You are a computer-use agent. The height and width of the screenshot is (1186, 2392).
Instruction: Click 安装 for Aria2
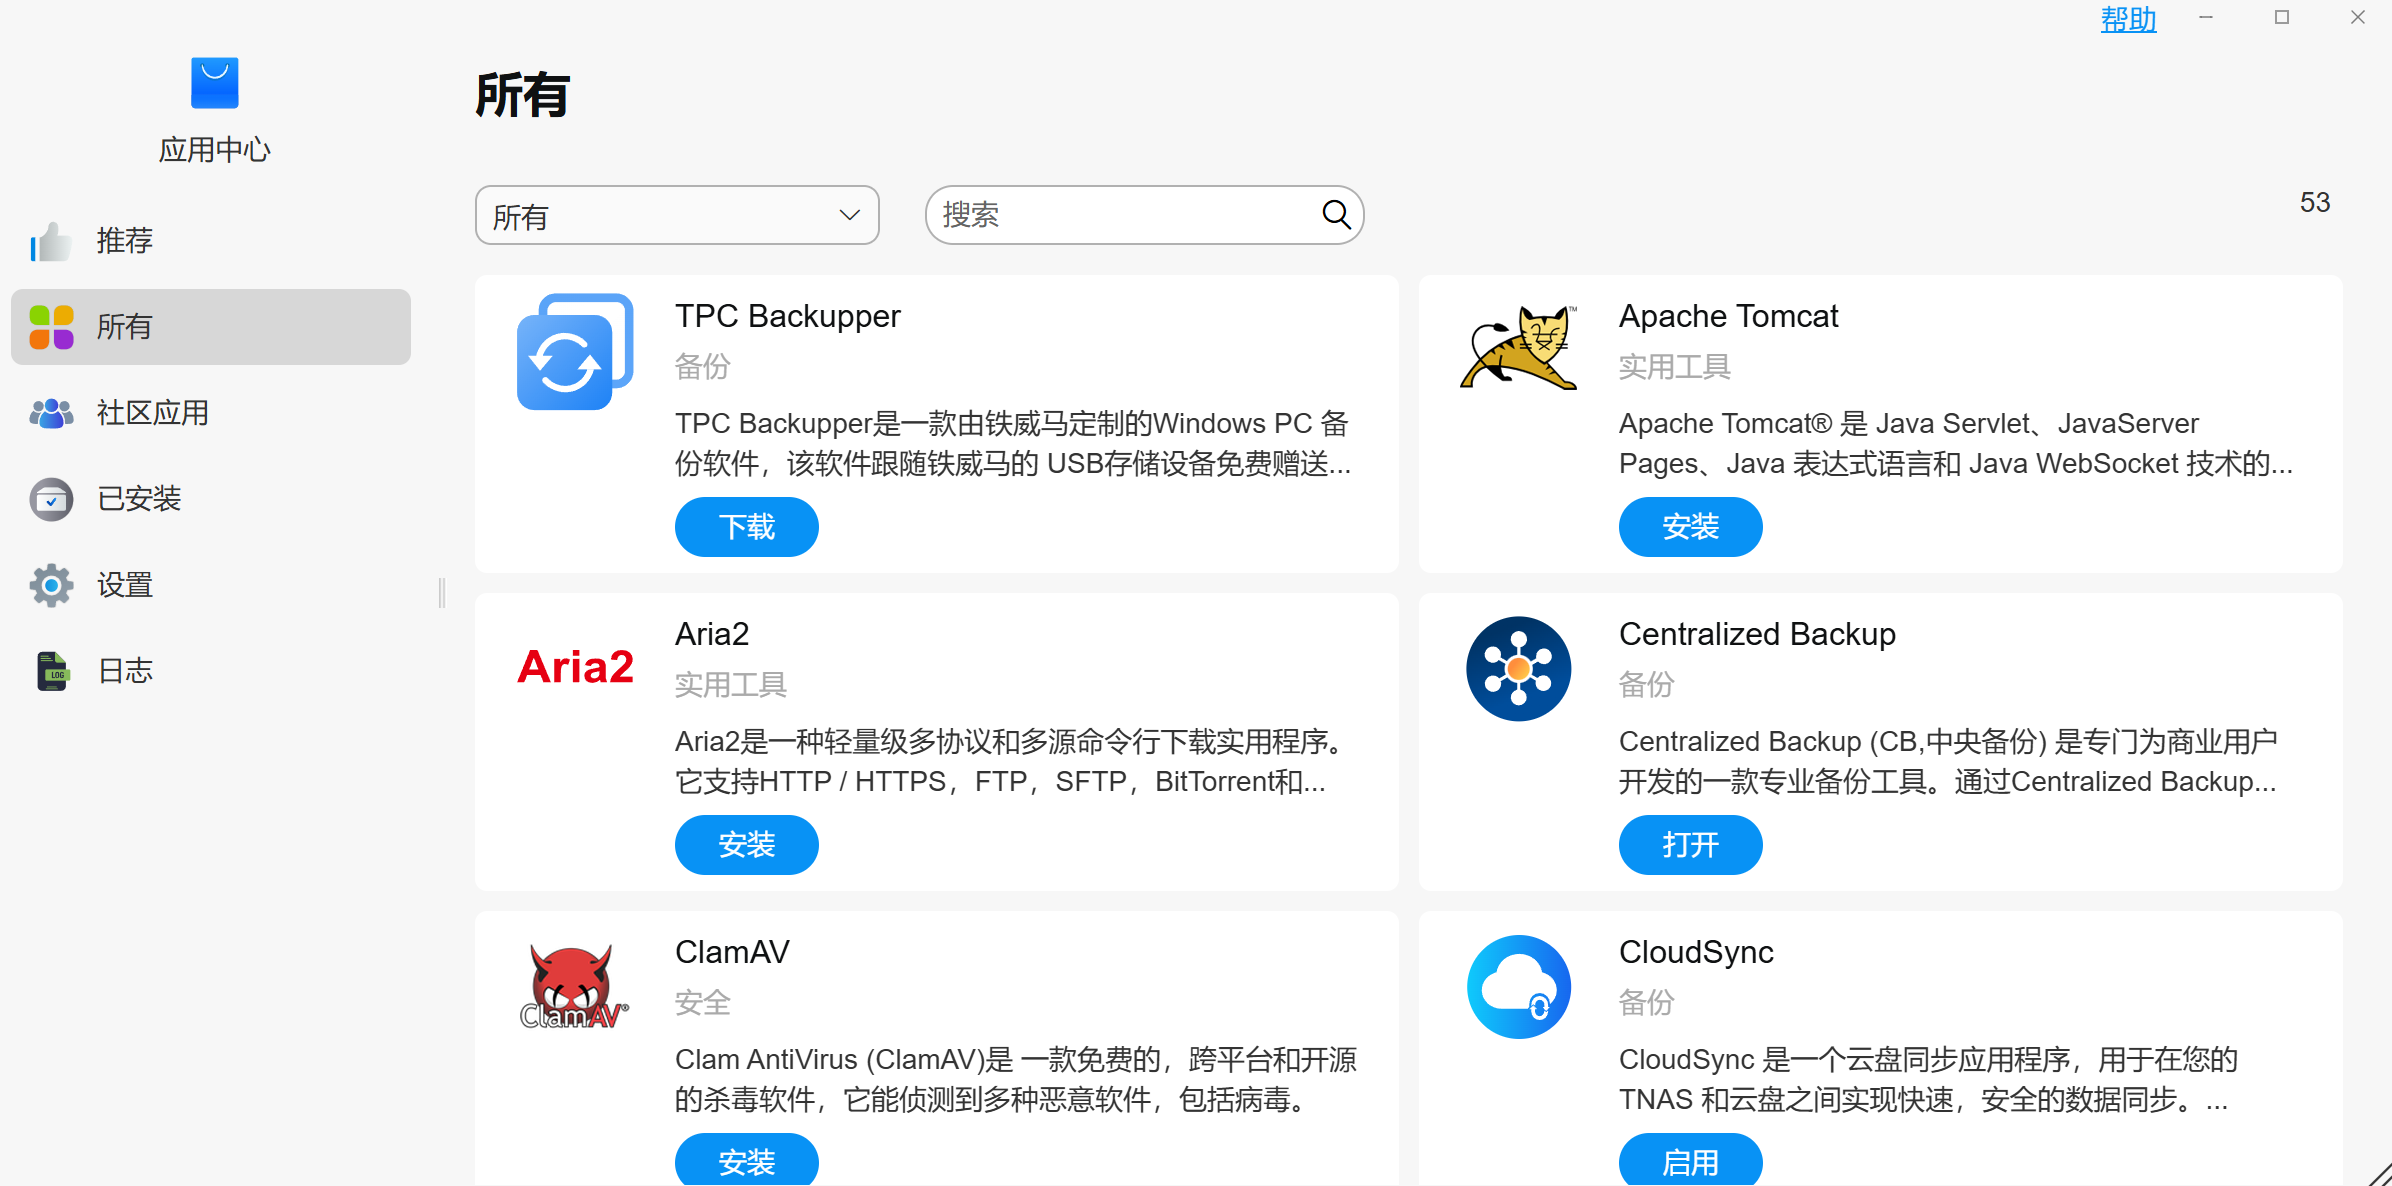[x=747, y=845]
